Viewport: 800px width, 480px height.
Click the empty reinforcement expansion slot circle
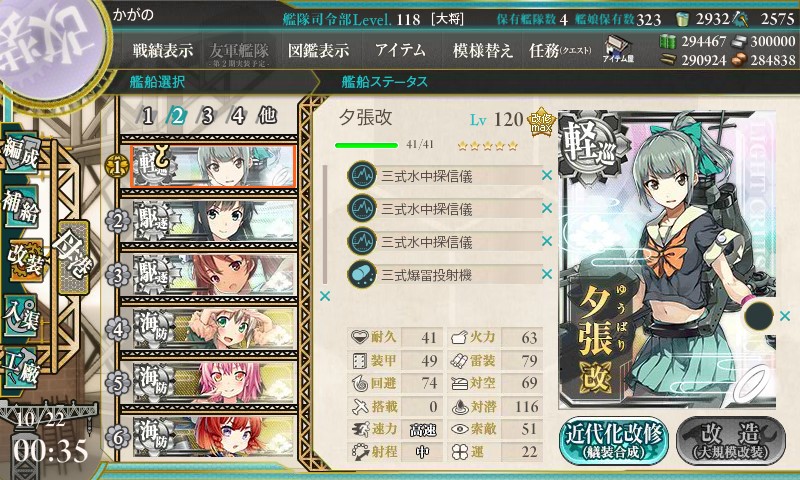coord(759,316)
